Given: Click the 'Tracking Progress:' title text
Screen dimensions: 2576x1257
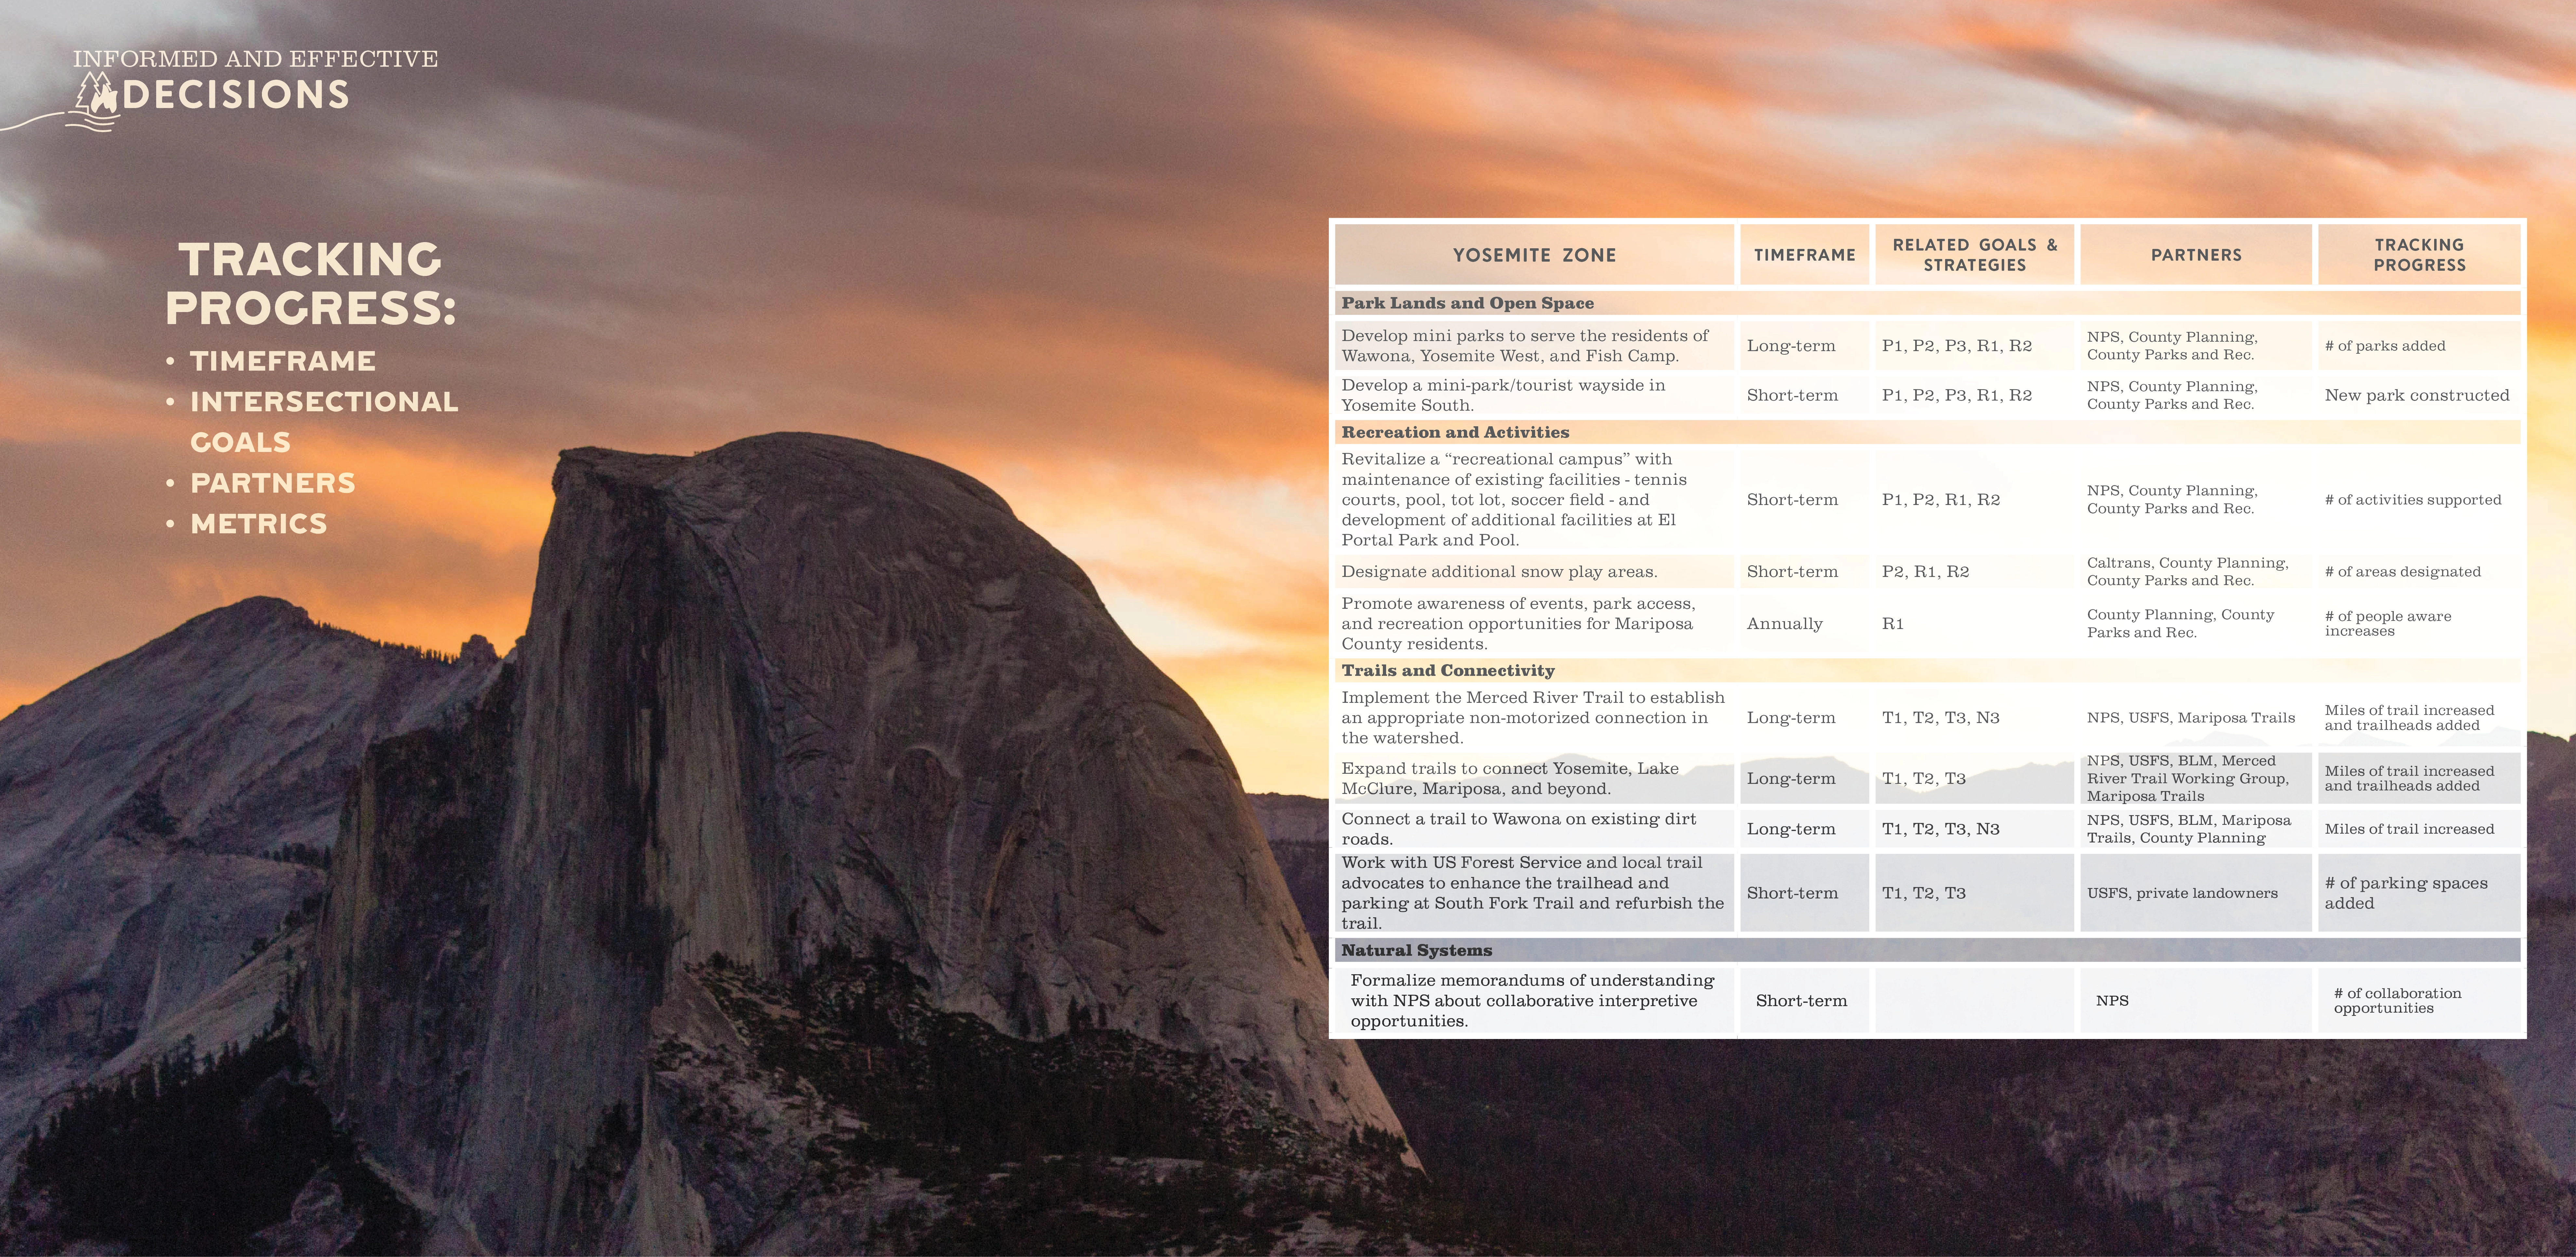Looking at the screenshot, I should click(310, 283).
